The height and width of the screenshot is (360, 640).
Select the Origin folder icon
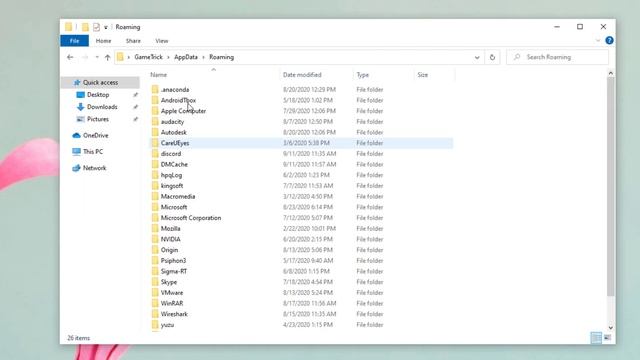coord(155,250)
